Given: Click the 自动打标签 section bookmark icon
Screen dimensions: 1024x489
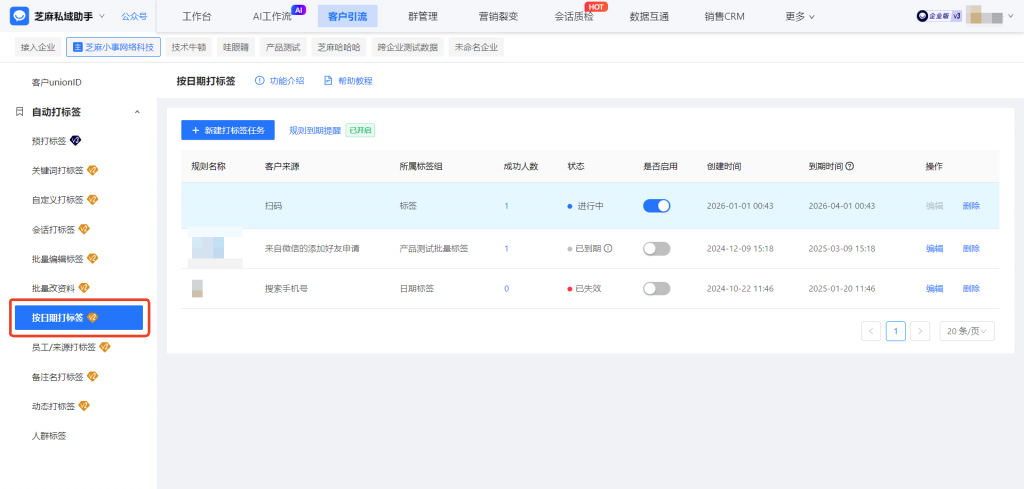Looking at the screenshot, I should [x=20, y=112].
